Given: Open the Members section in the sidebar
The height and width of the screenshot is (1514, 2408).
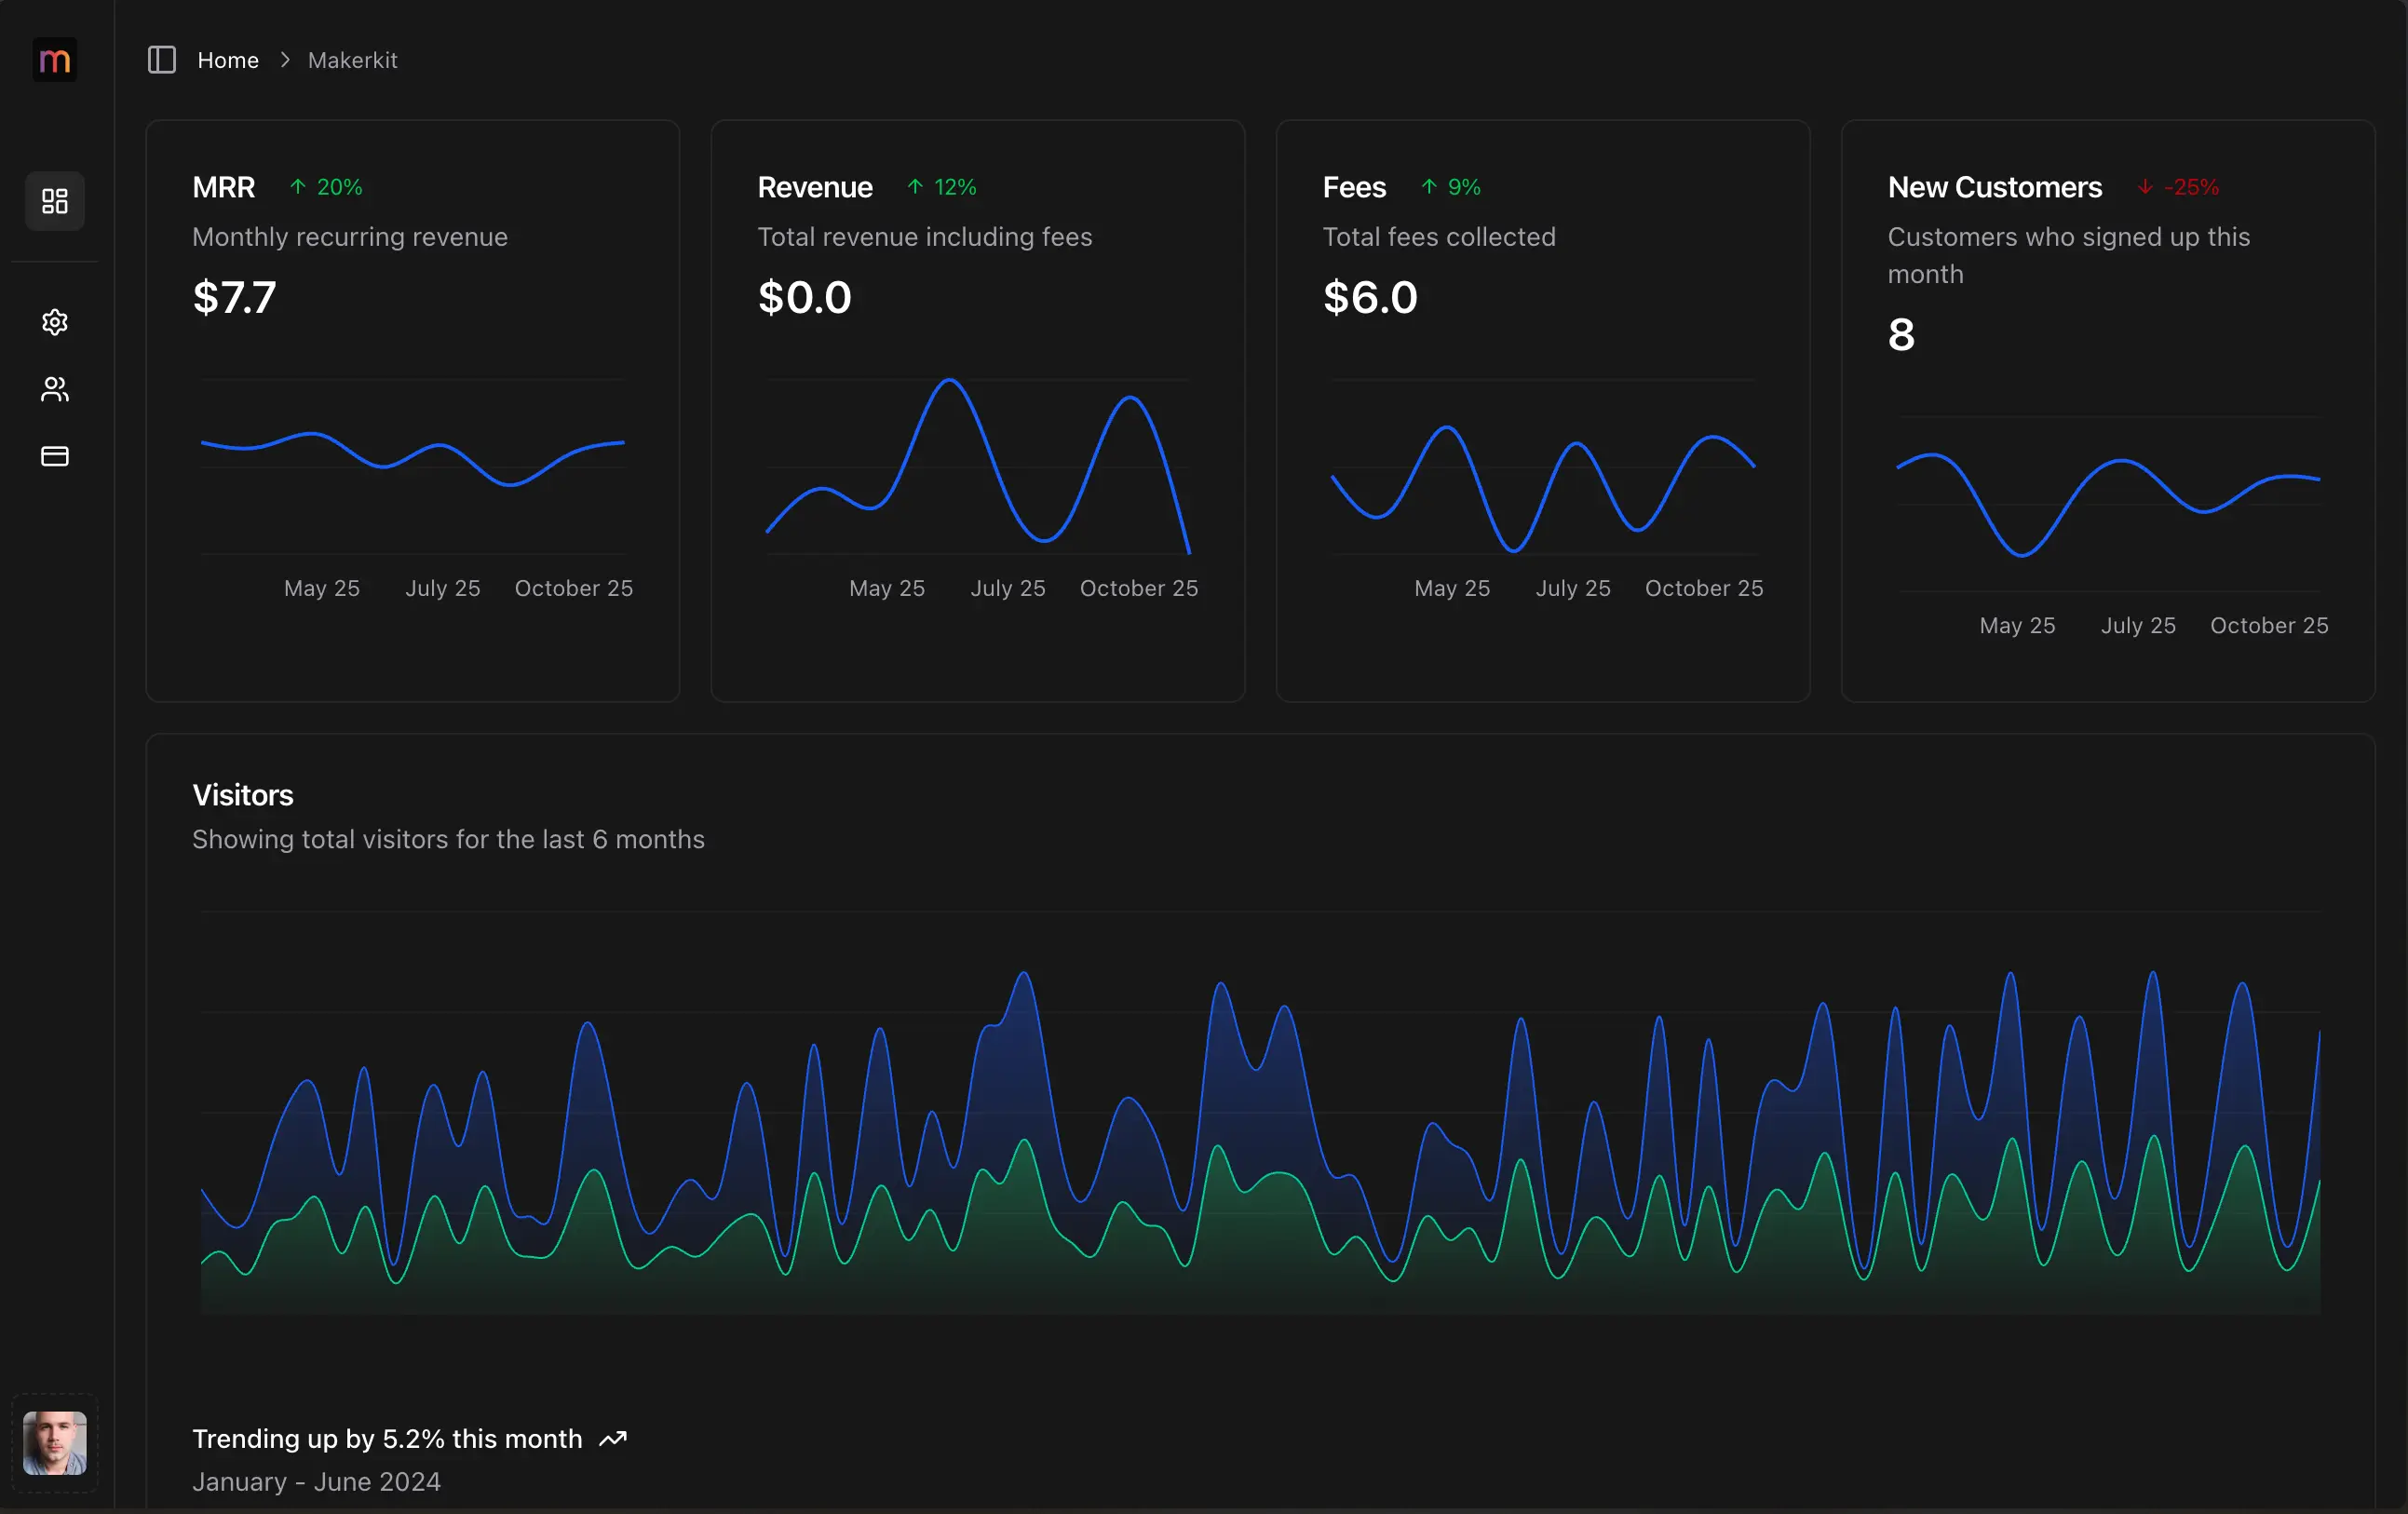Looking at the screenshot, I should click(x=54, y=389).
